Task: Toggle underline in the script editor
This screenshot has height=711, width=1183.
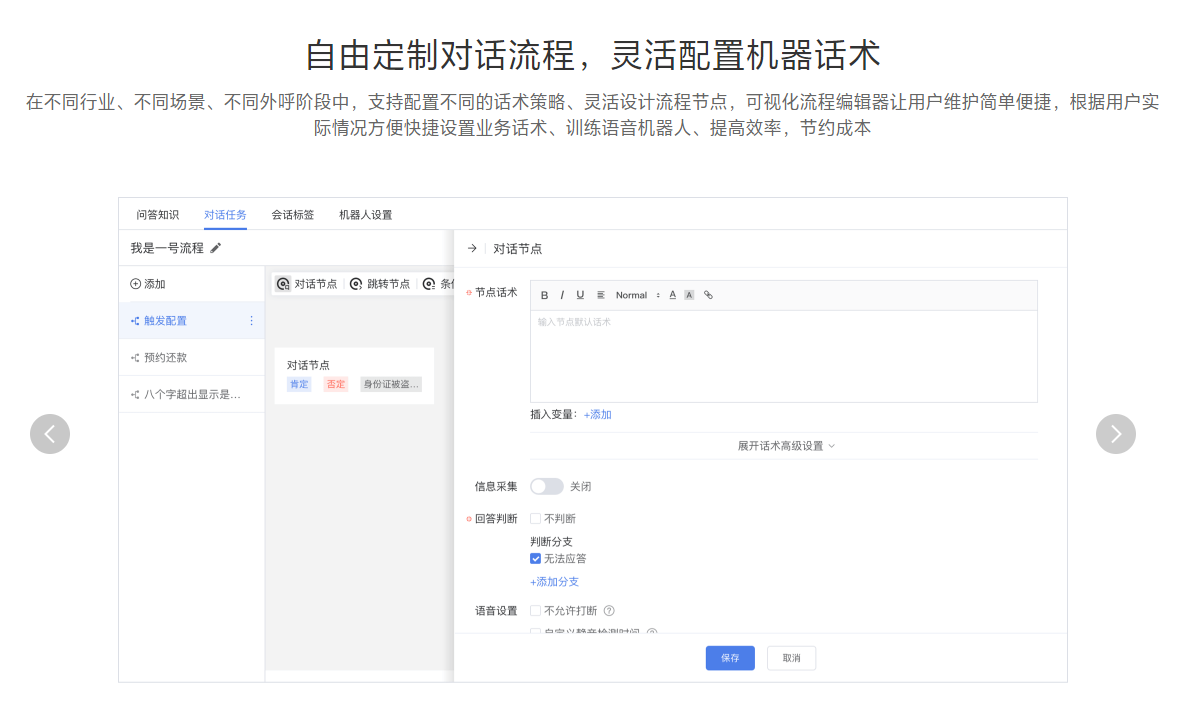Action: pyautogui.click(x=580, y=295)
